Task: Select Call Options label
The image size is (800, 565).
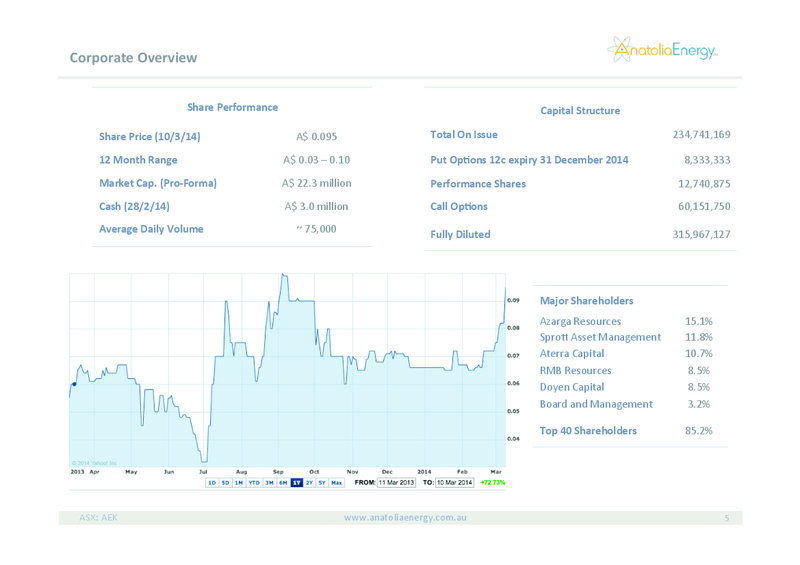Action: tap(459, 207)
